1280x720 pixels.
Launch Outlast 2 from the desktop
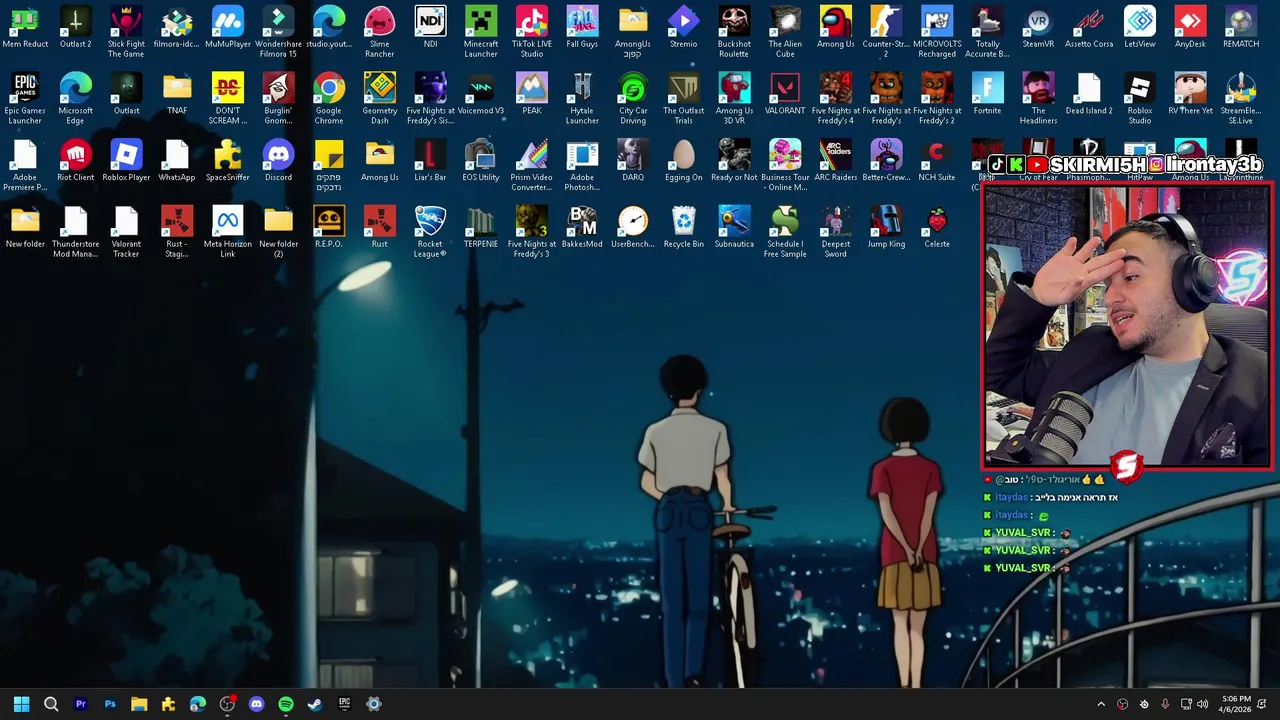[x=75, y=28]
